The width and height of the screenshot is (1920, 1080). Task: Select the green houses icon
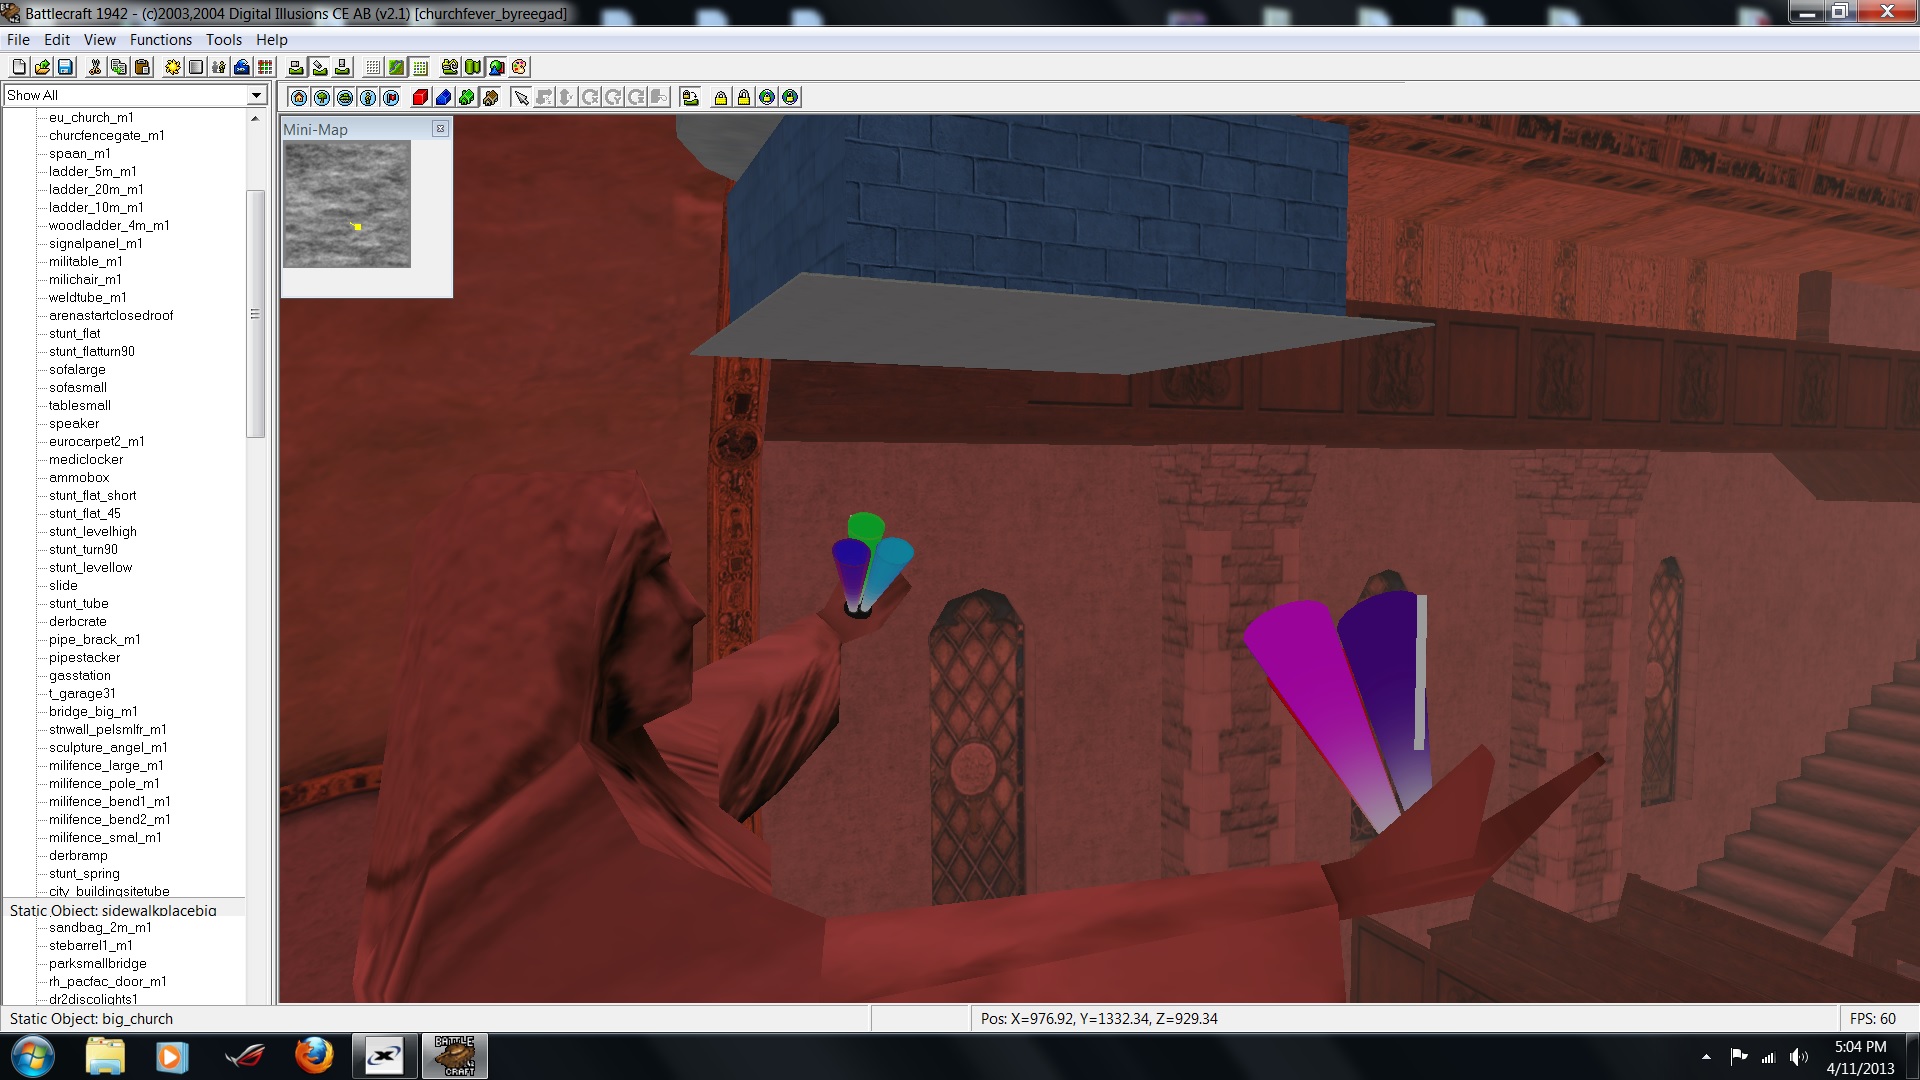(x=466, y=97)
